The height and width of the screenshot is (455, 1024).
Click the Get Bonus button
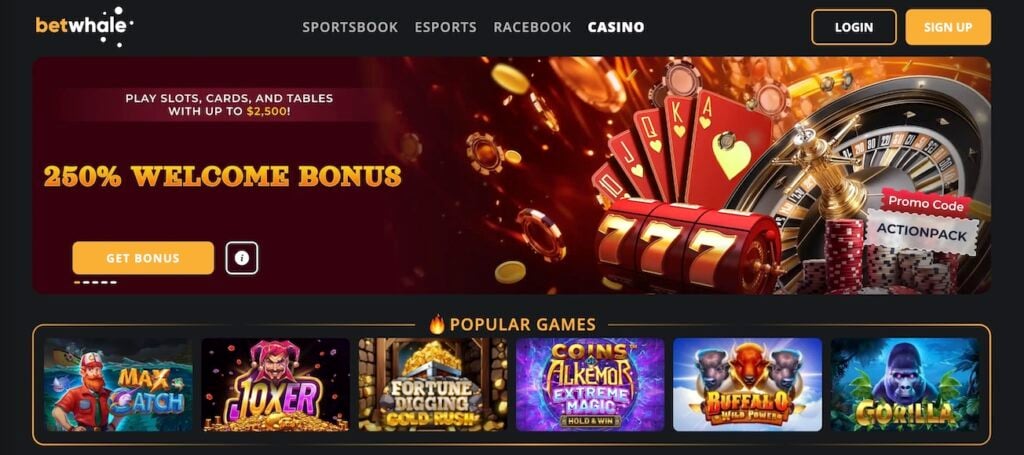pyautogui.click(x=143, y=258)
